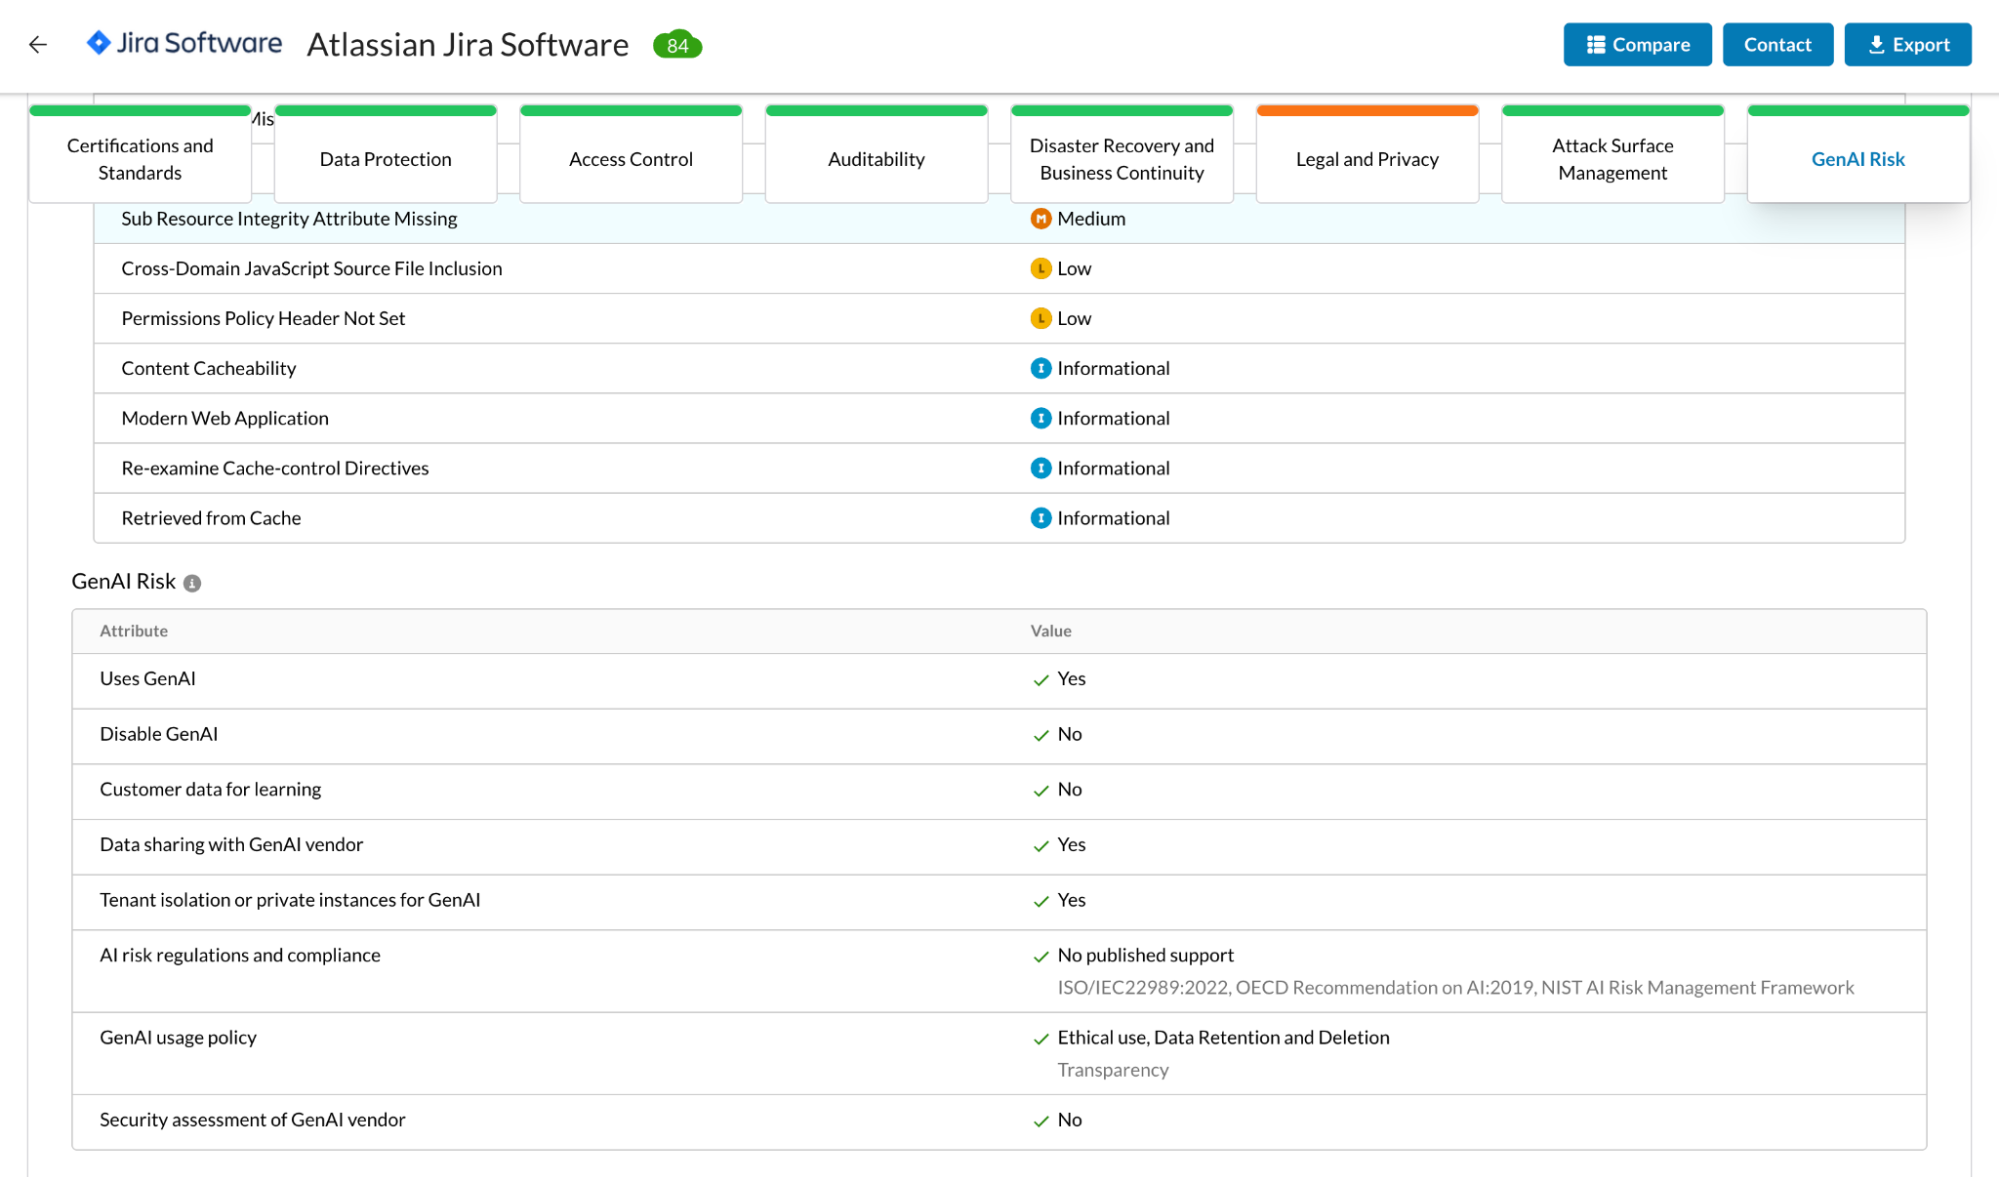Switch to Legal and Privacy tab
The width and height of the screenshot is (1999, 1178).
point(1368,155)
